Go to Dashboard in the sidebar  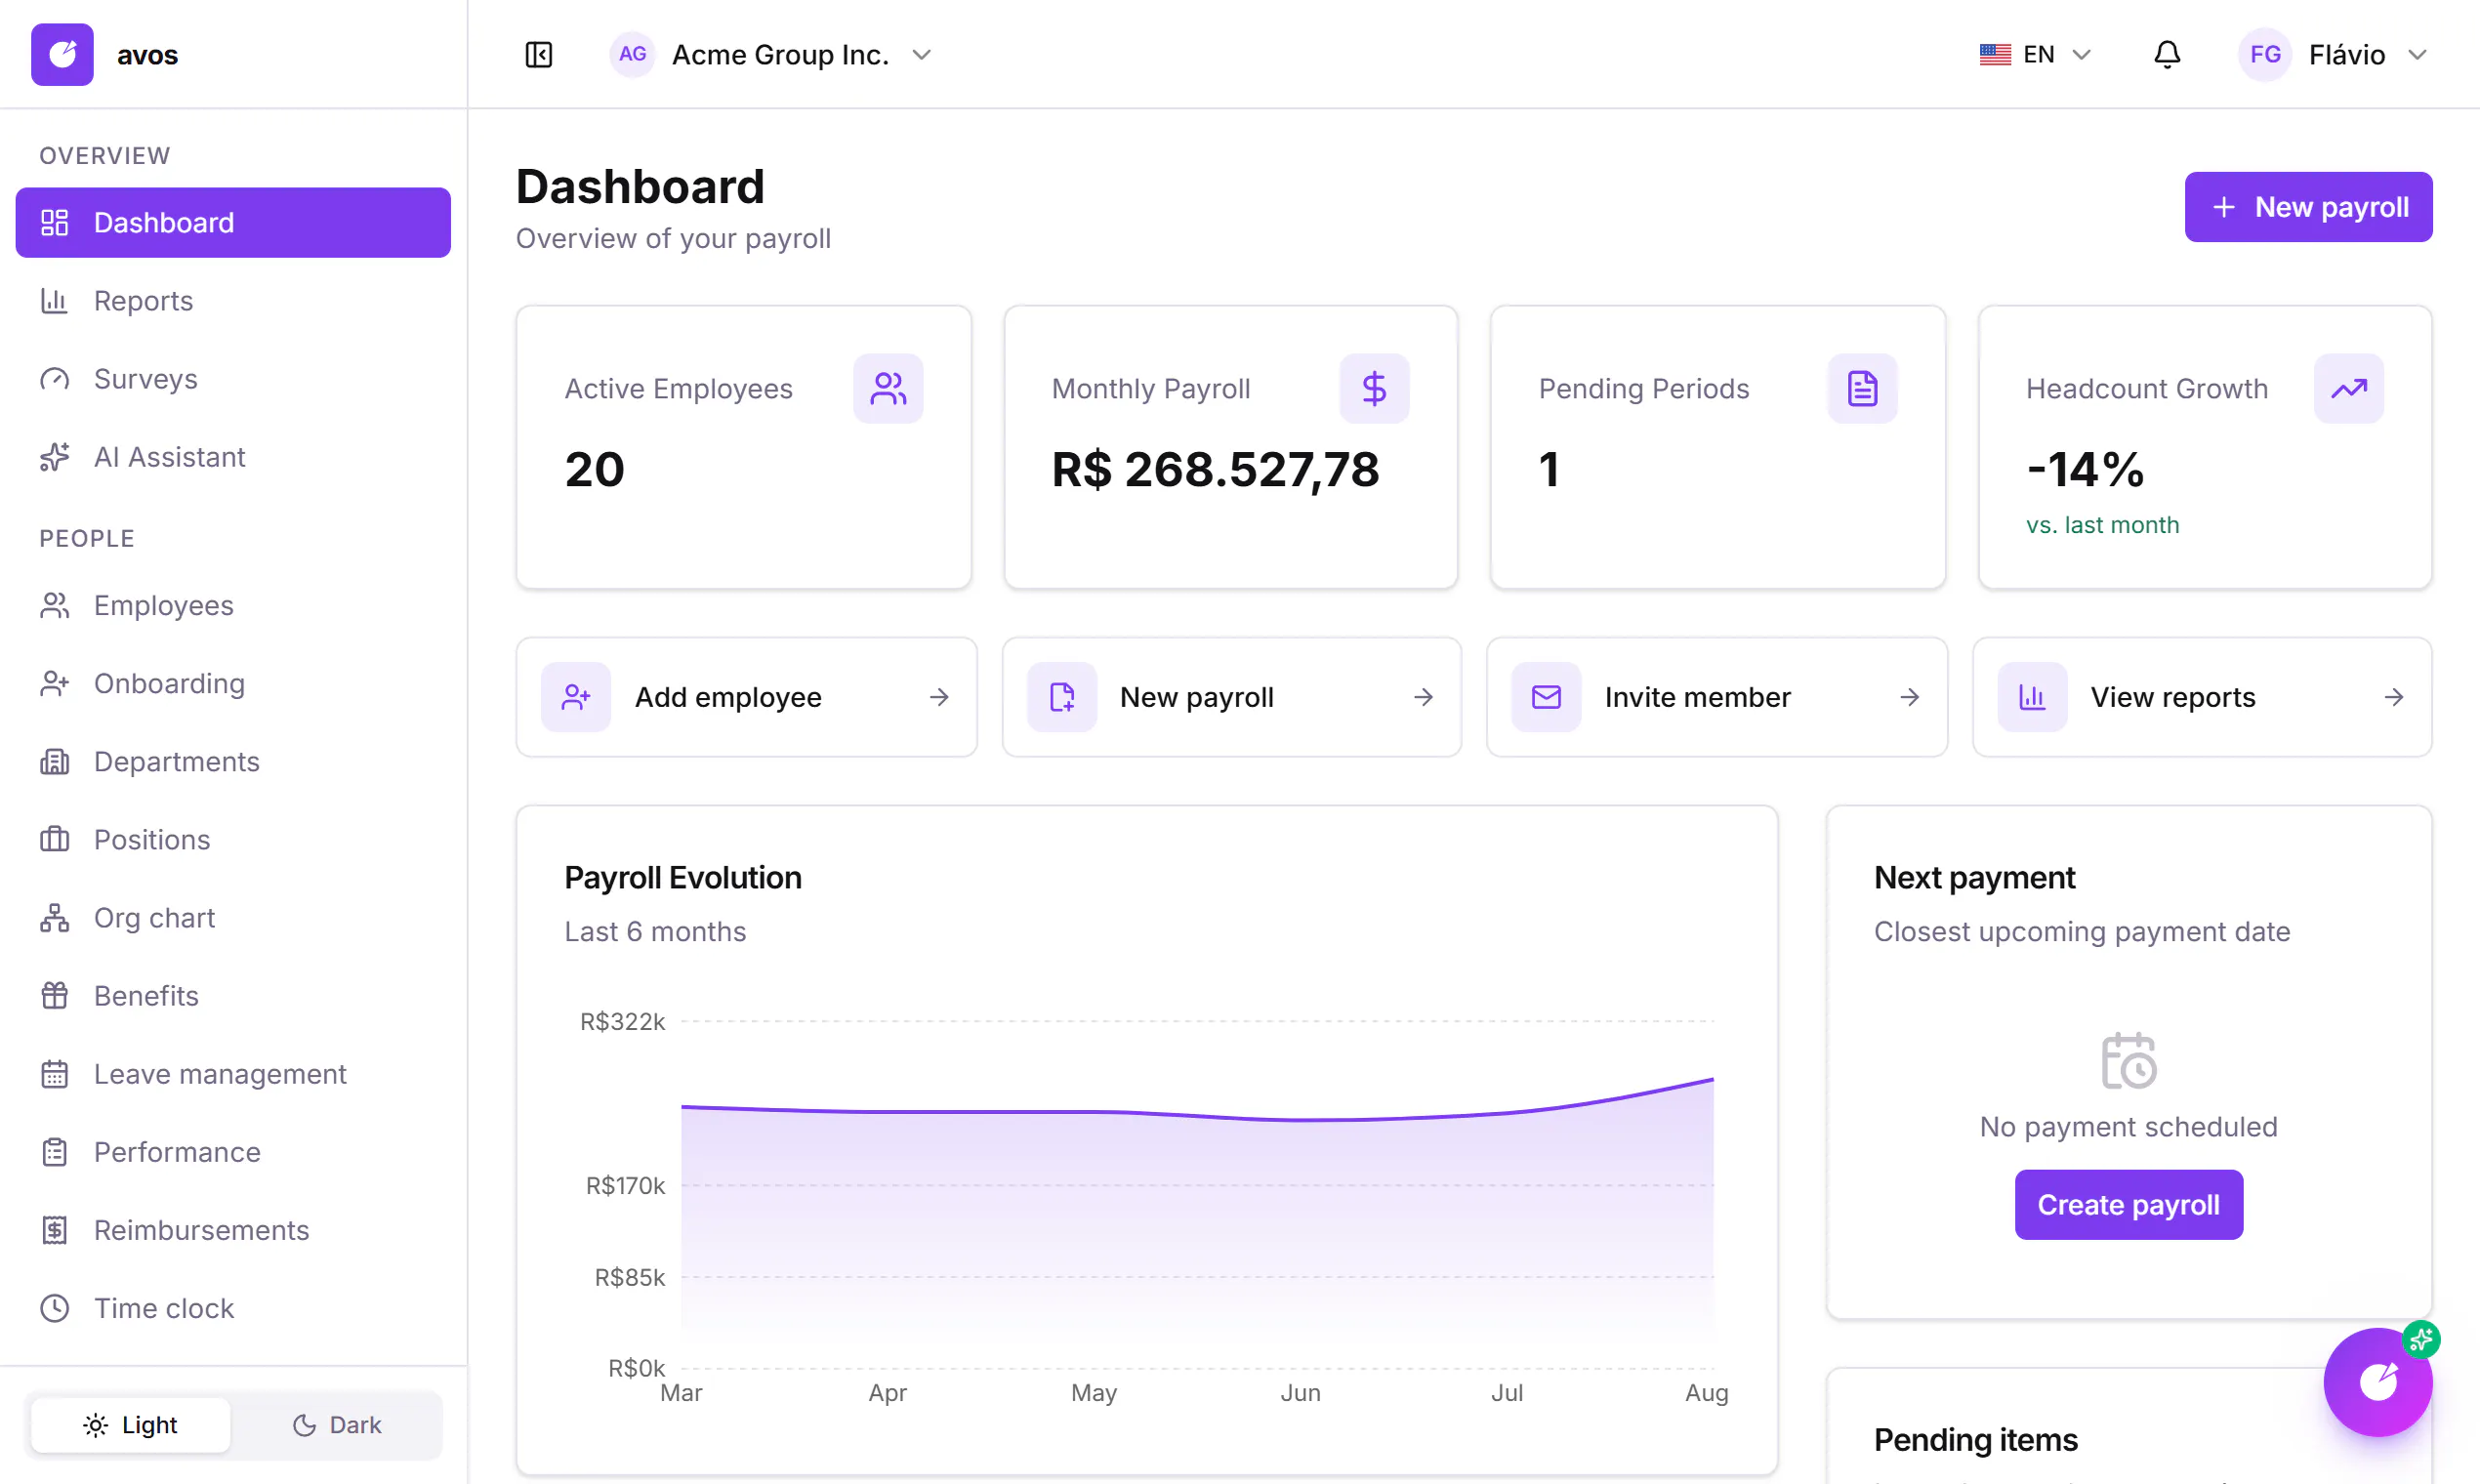233,222
